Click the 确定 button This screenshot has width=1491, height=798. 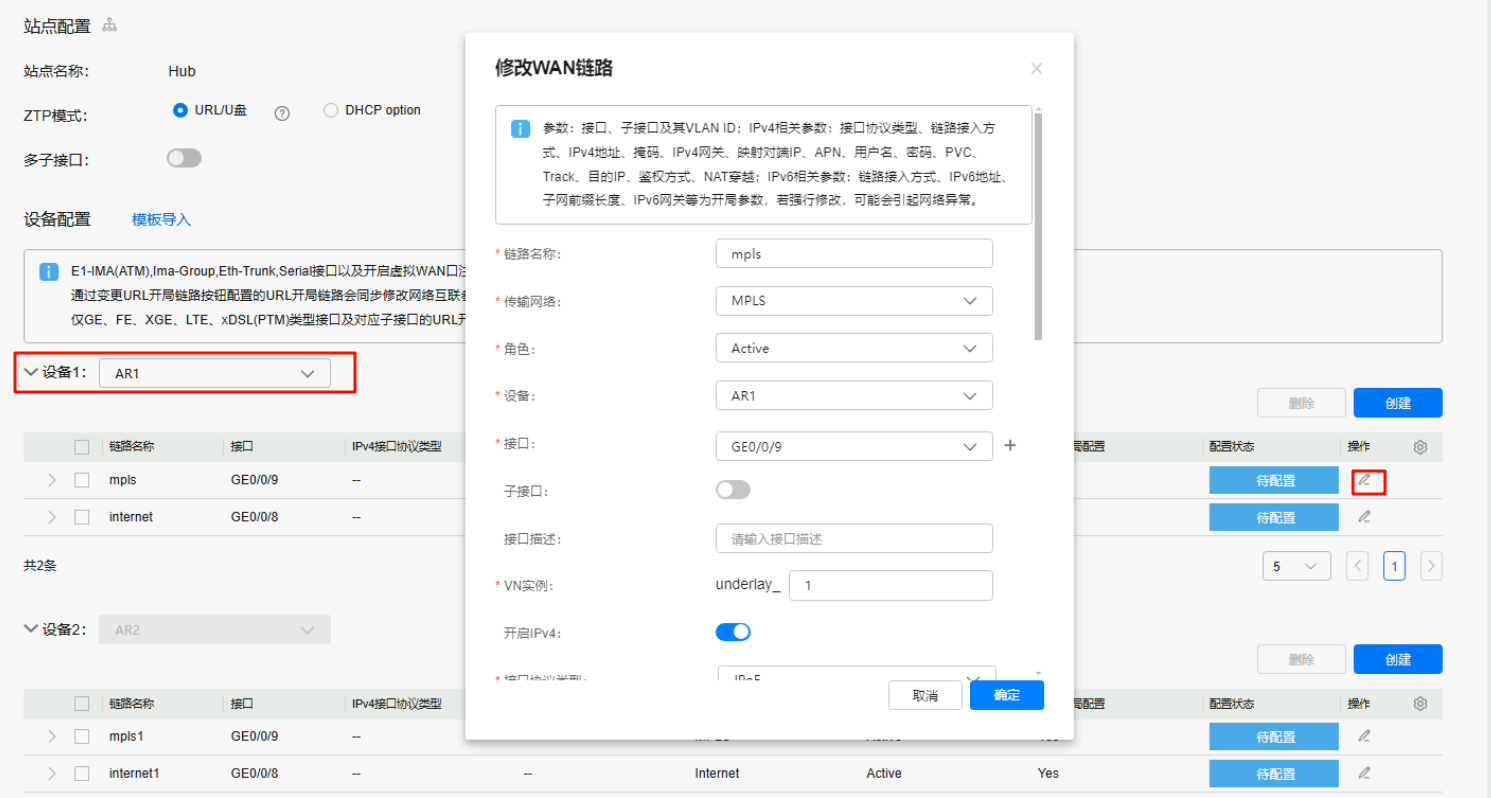click(1006, 696)
